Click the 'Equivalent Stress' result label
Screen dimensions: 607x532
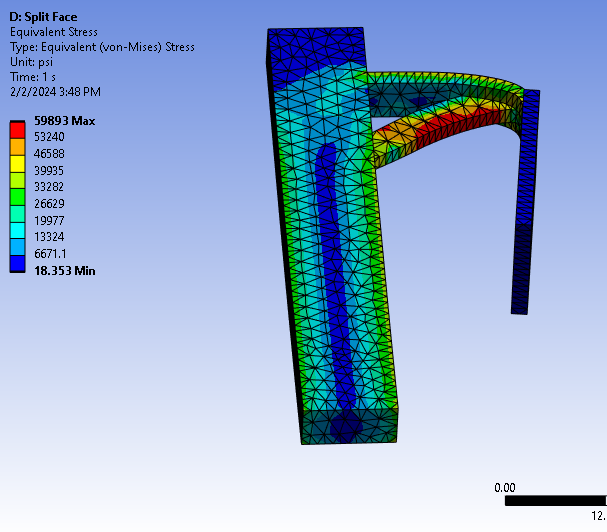pyautogui.click(x=54, y=32)
